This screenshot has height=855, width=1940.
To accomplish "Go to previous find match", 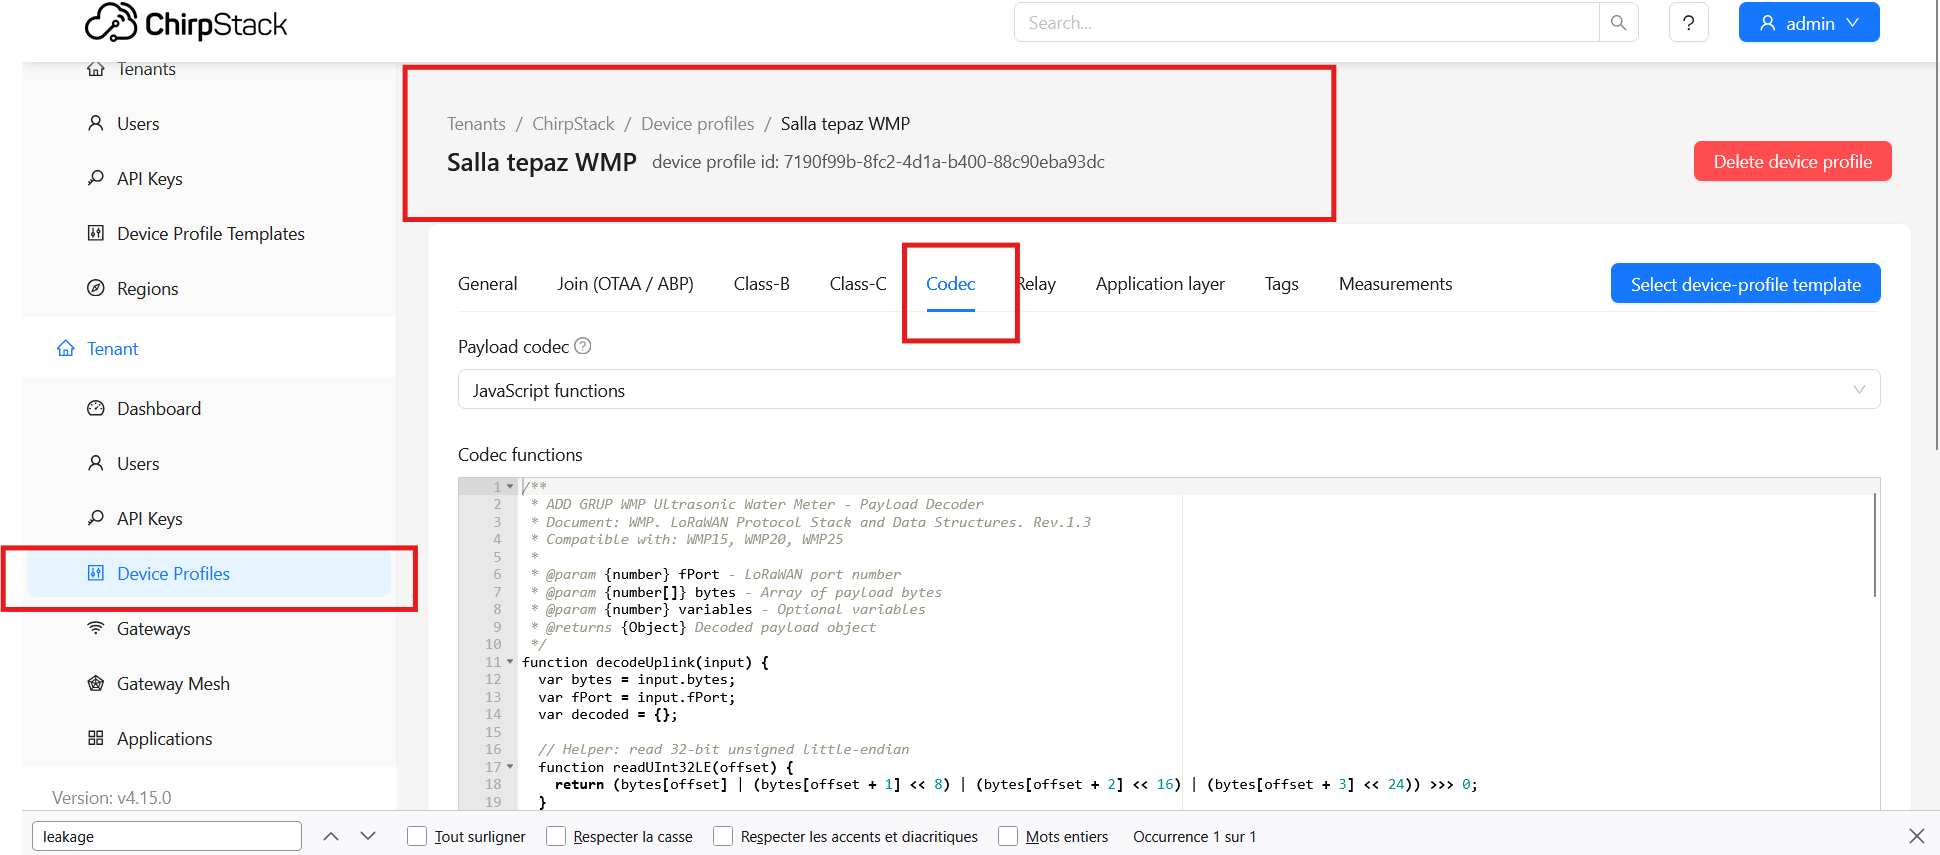I will coord(331,836).
